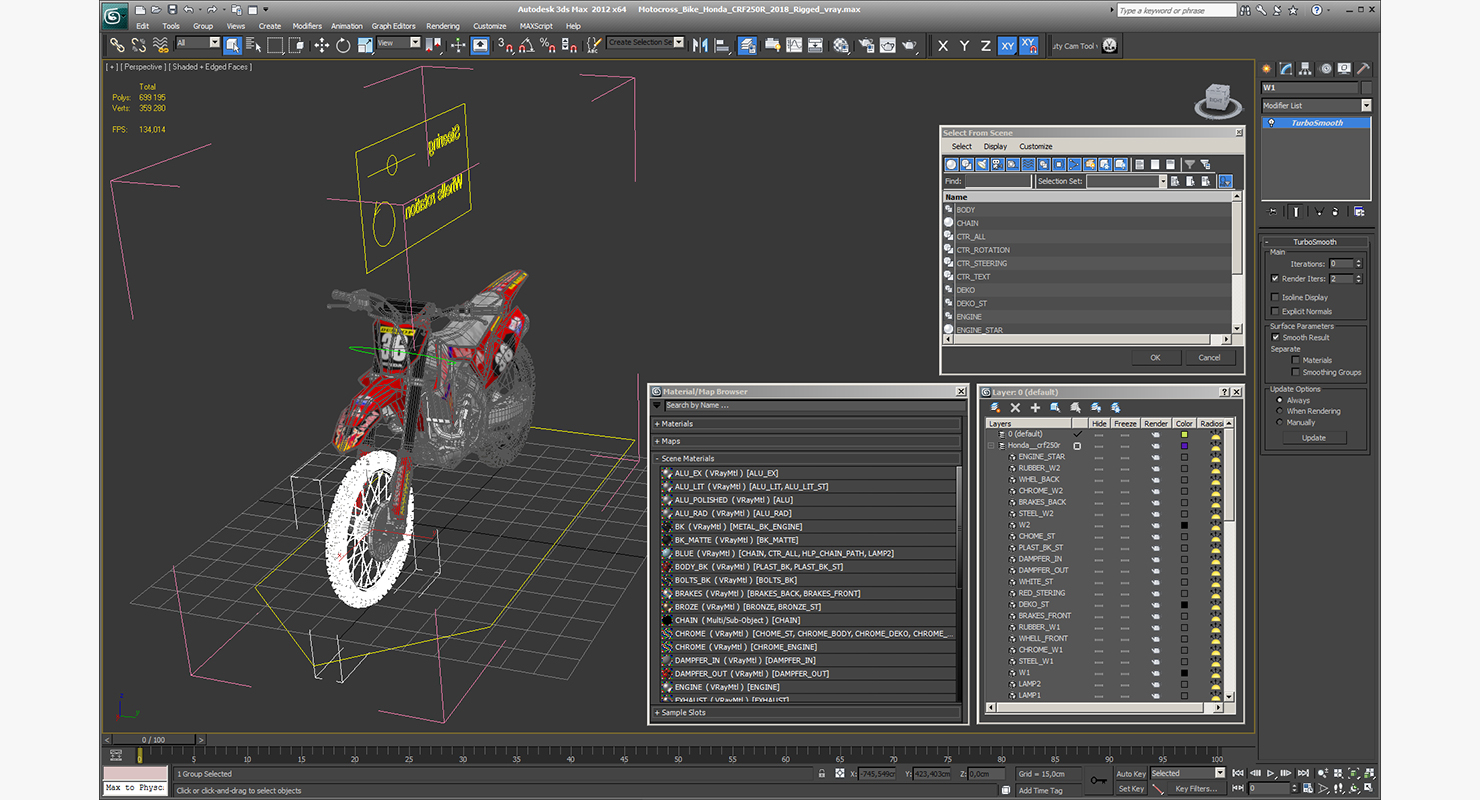This screenshot has height=800, width=1480.
Task: Toggle the Render Iters checkbox
Action: (1275, 279)
